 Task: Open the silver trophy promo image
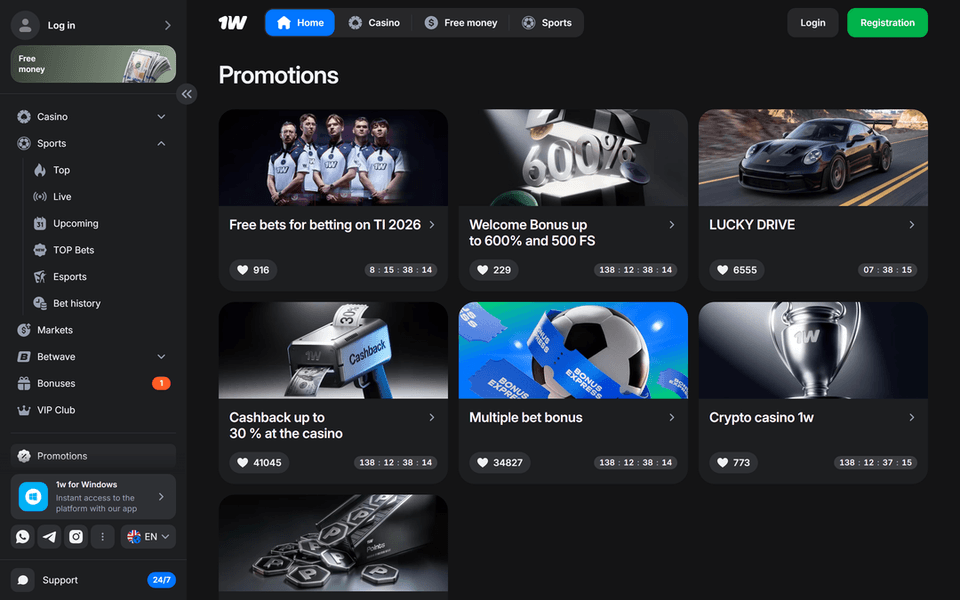click(813, 350)
